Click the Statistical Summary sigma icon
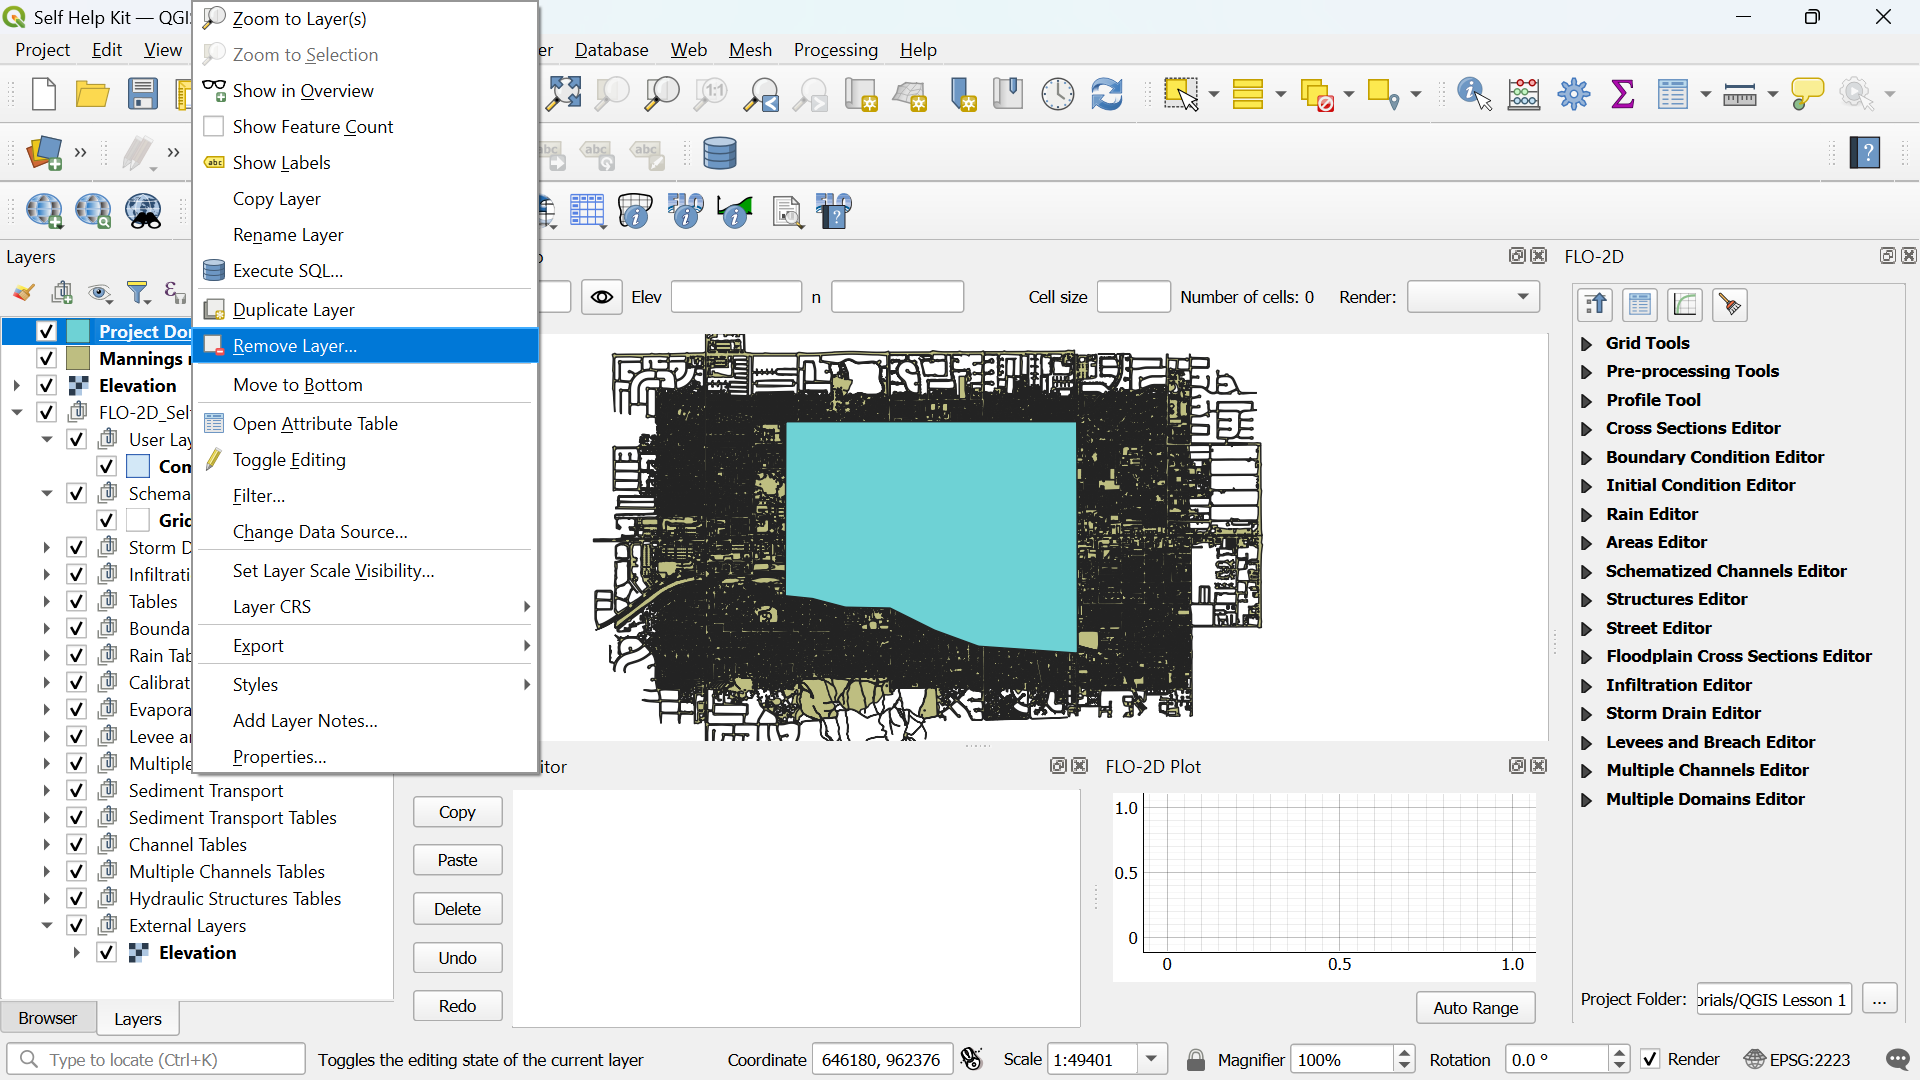This screenshot has width=1920, height=1080. point(1622,95)
